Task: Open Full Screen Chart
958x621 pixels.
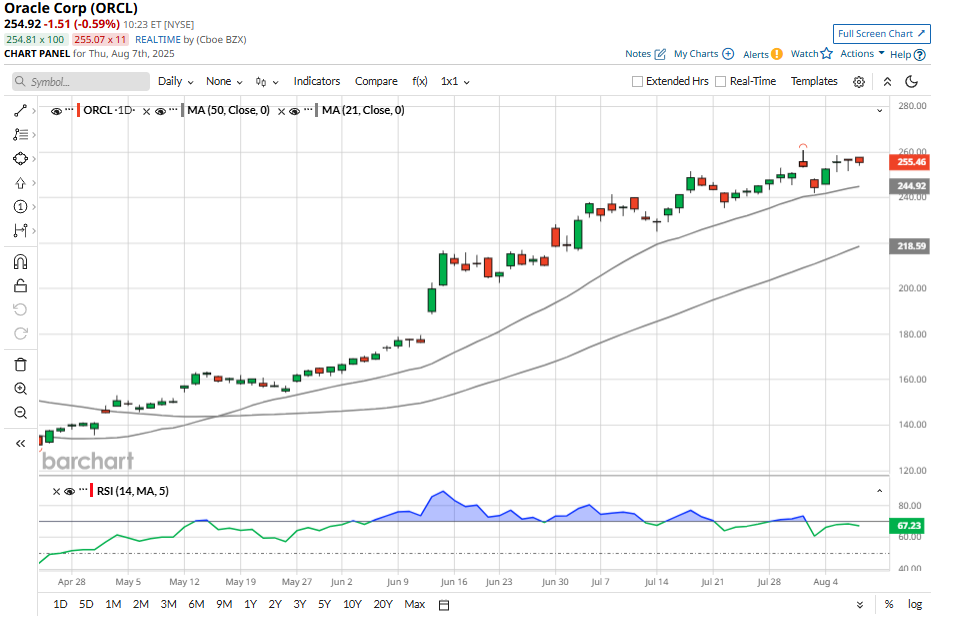Action: [882, 34]
